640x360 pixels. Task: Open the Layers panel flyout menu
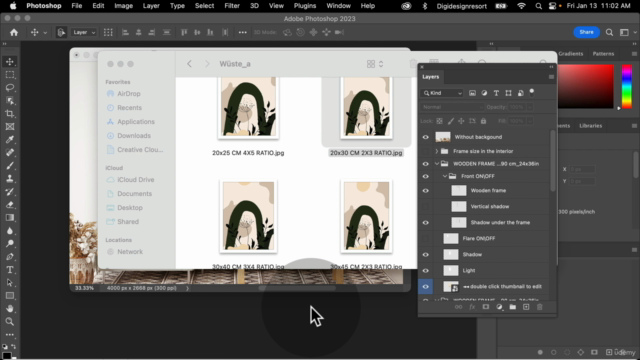pyautogui.click(x=551, y=77)
